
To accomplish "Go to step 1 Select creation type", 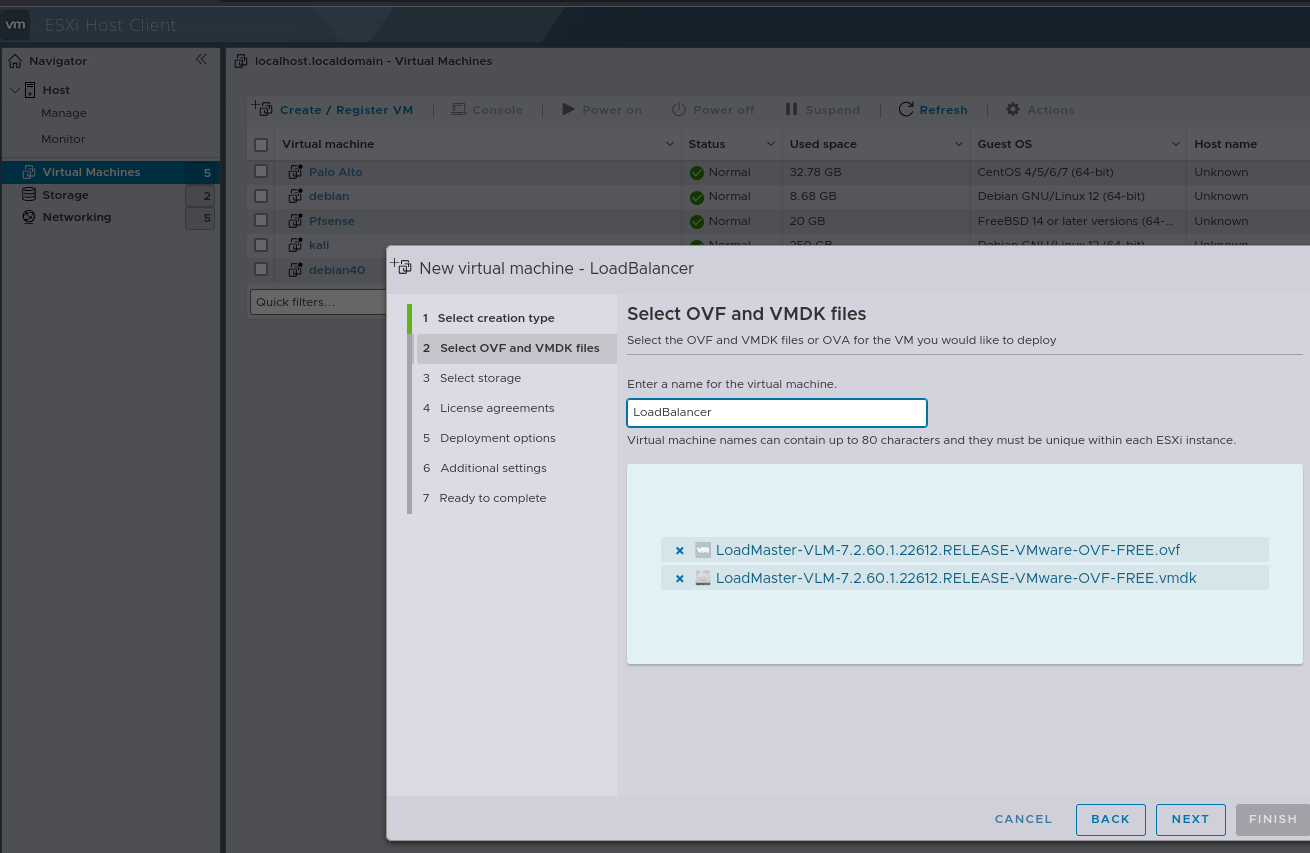I will click(495, 318).
